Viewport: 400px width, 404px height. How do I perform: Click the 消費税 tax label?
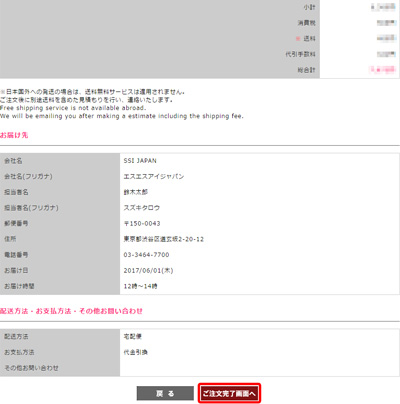coord(306,23)
